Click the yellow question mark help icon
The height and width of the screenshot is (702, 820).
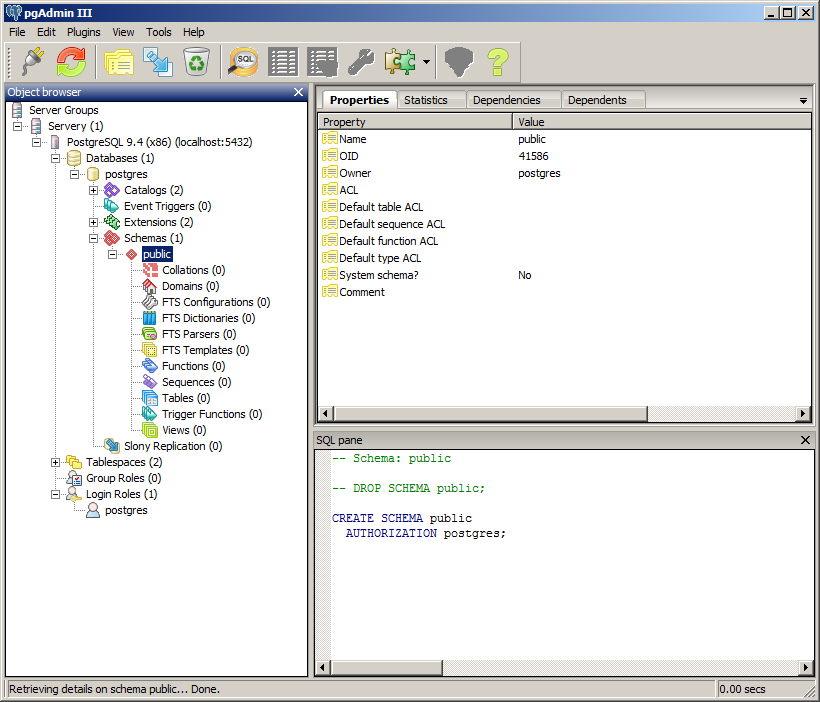[x=498, y=62]
